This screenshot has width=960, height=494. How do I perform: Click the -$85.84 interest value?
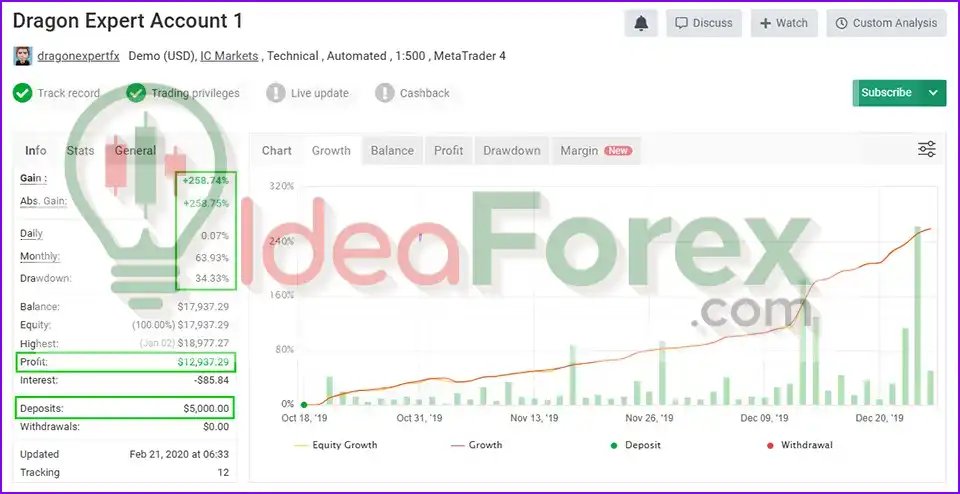(x=211, y=380)
